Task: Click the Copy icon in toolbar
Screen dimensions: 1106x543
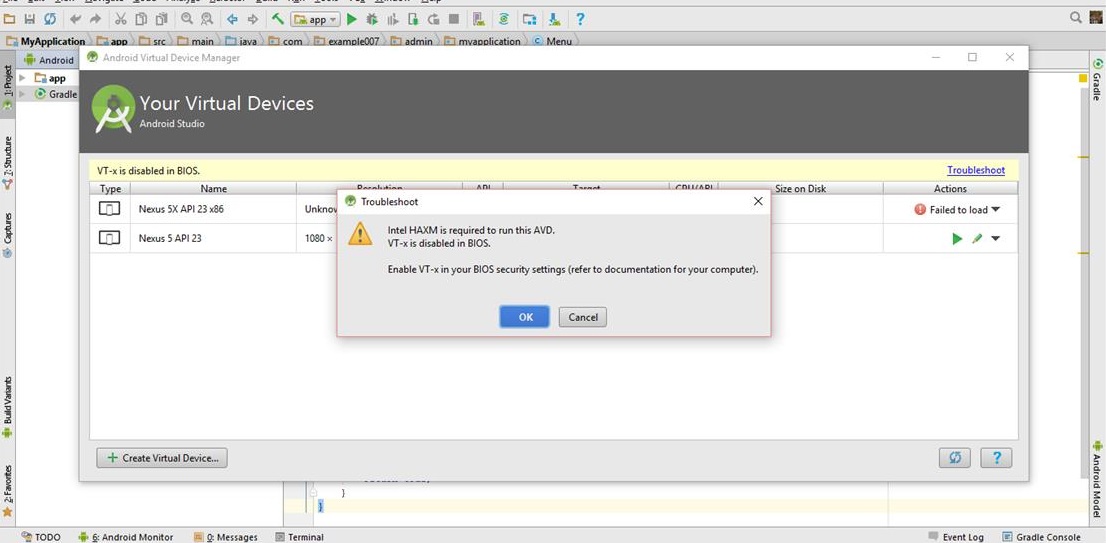Action: click(141, 19)
